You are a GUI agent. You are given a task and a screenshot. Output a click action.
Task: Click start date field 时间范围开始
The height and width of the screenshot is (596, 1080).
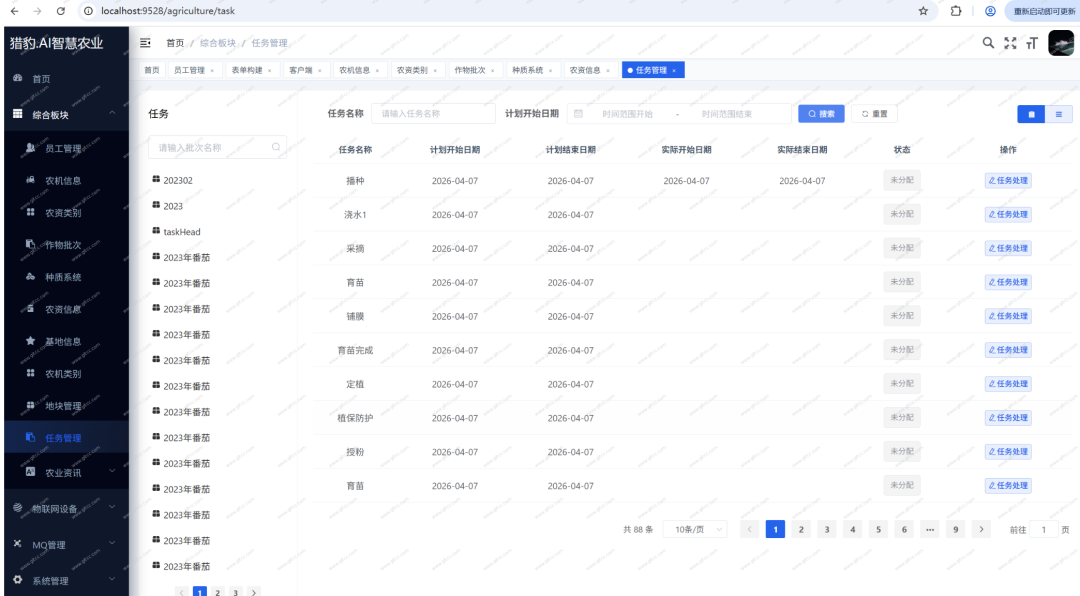point(627,114)
